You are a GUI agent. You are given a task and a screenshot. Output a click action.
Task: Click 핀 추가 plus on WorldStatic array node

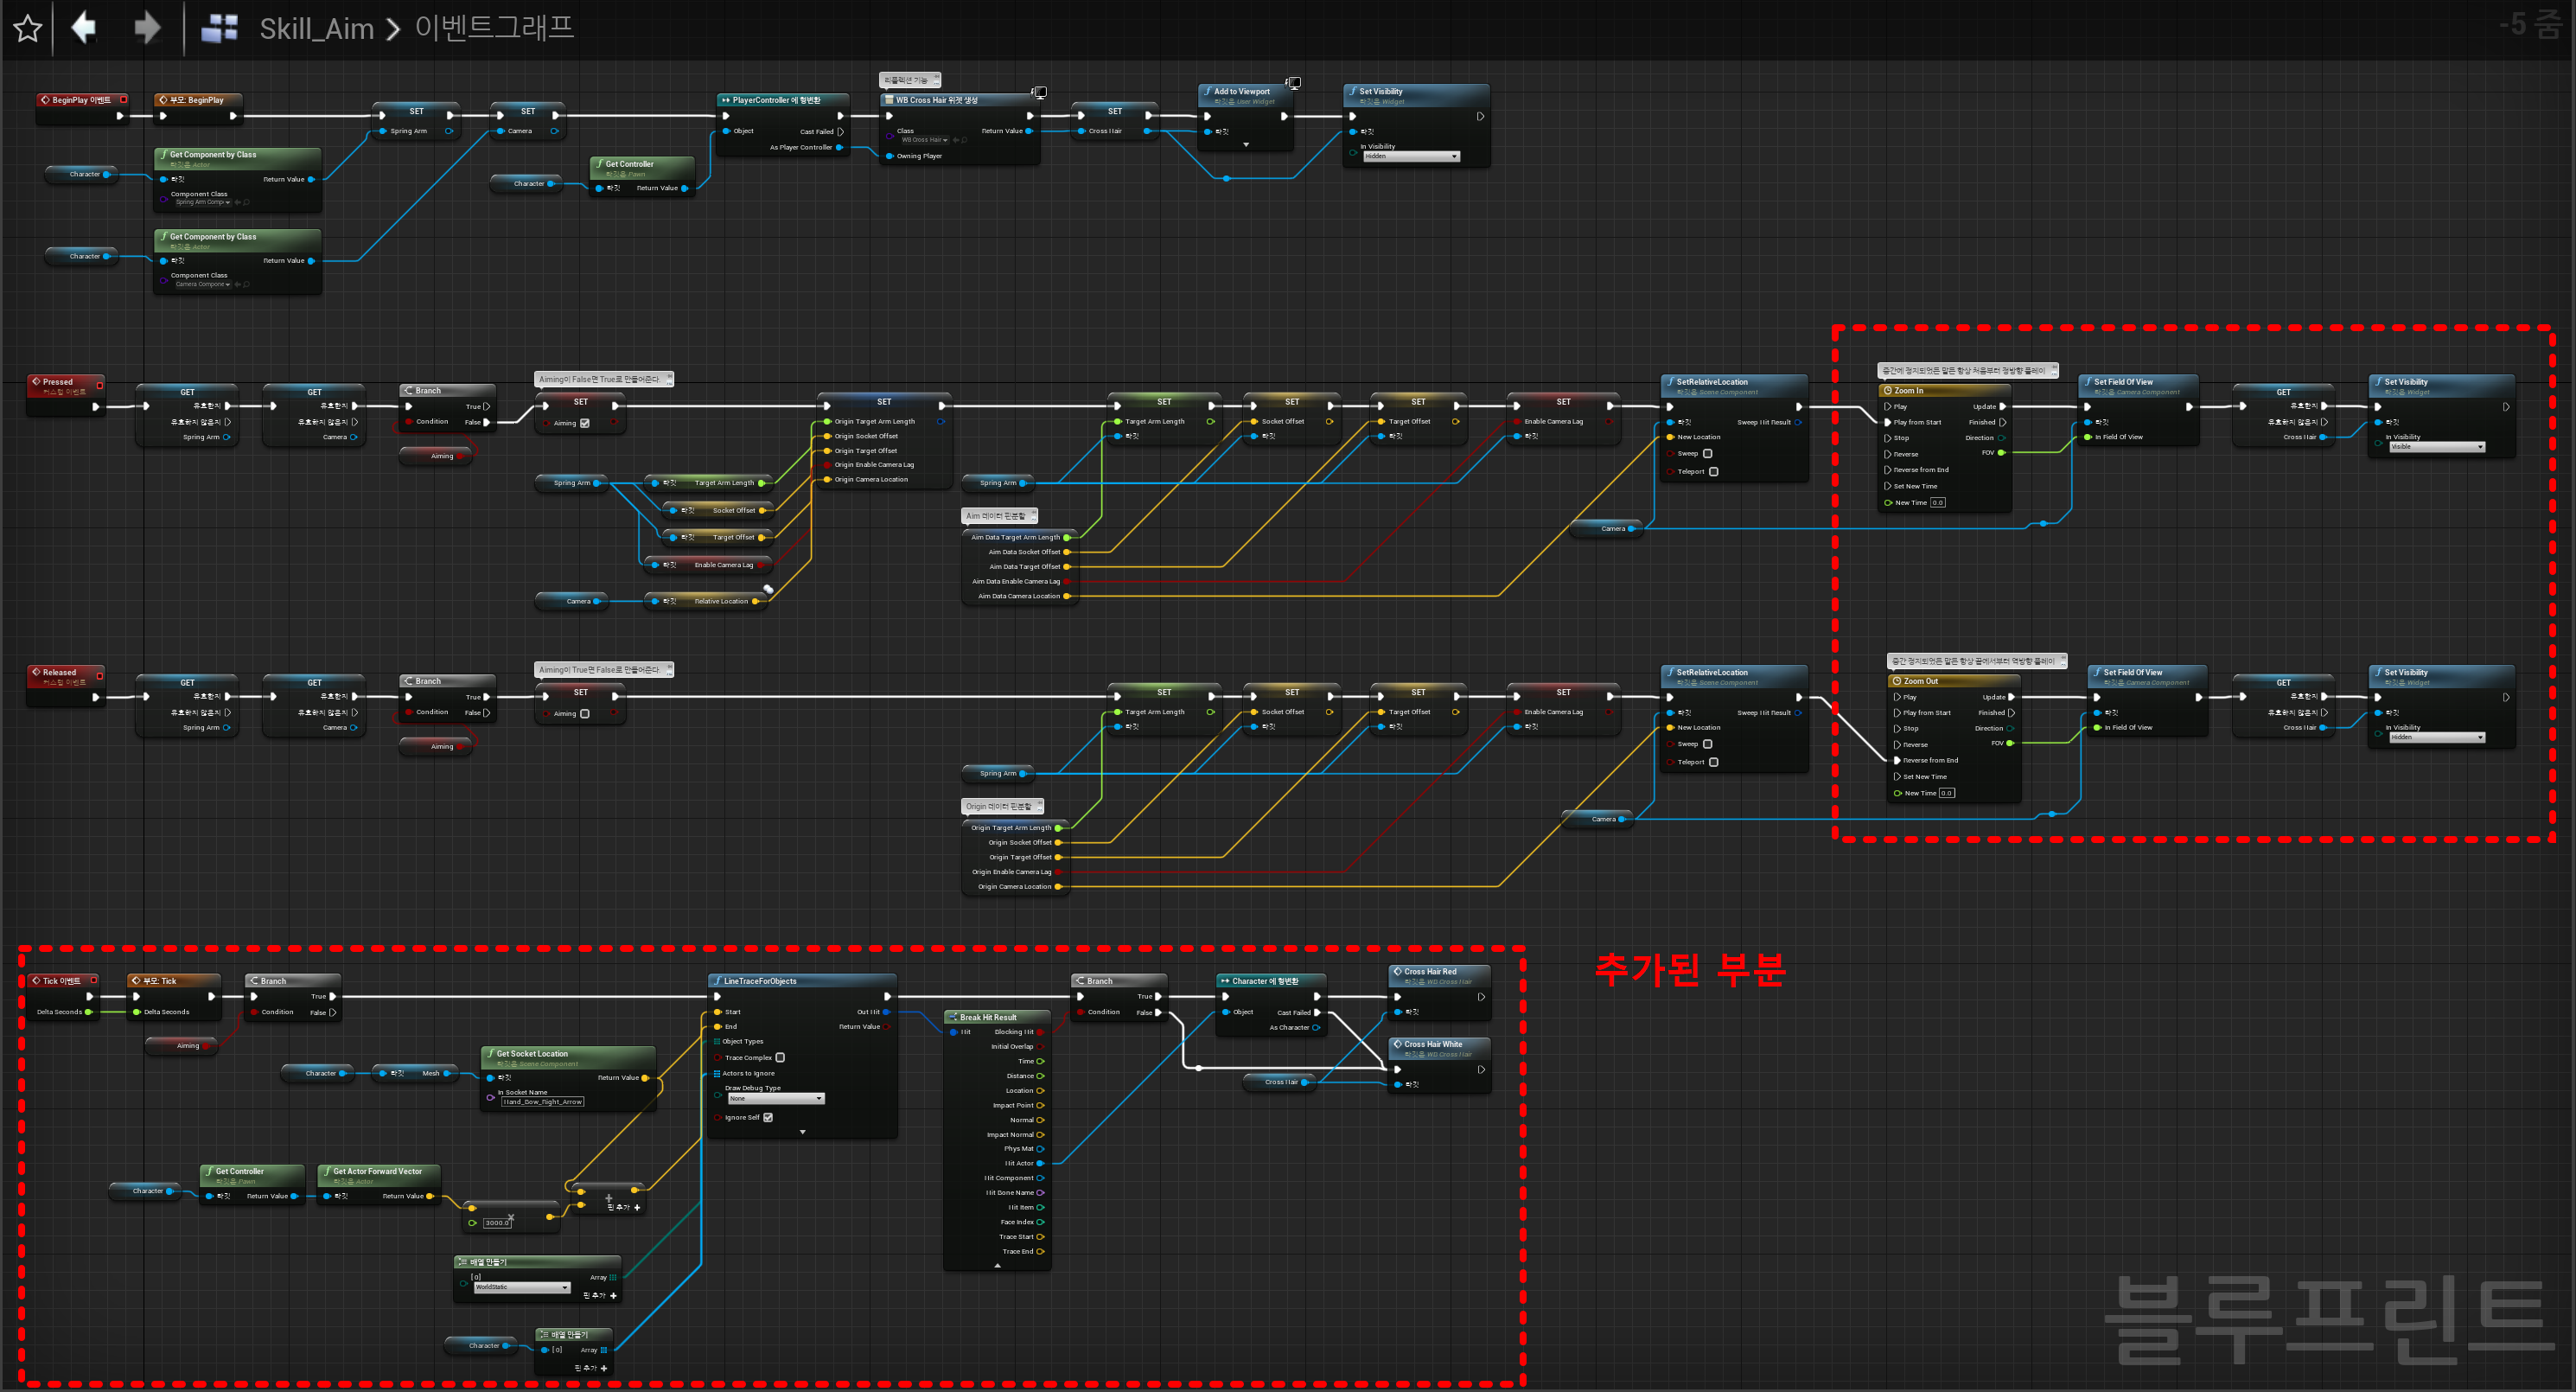point(613,1296)
